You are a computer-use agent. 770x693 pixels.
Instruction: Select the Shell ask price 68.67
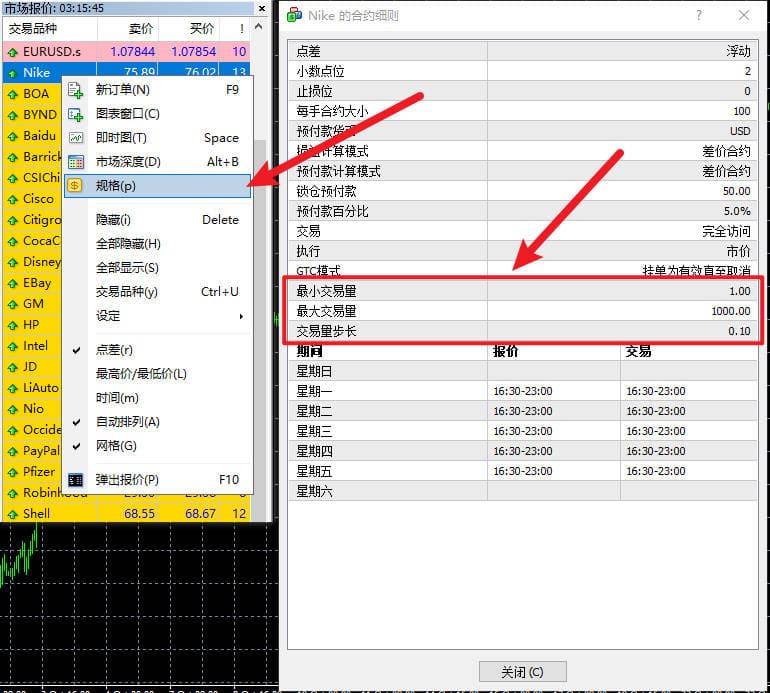coord(200,514)
